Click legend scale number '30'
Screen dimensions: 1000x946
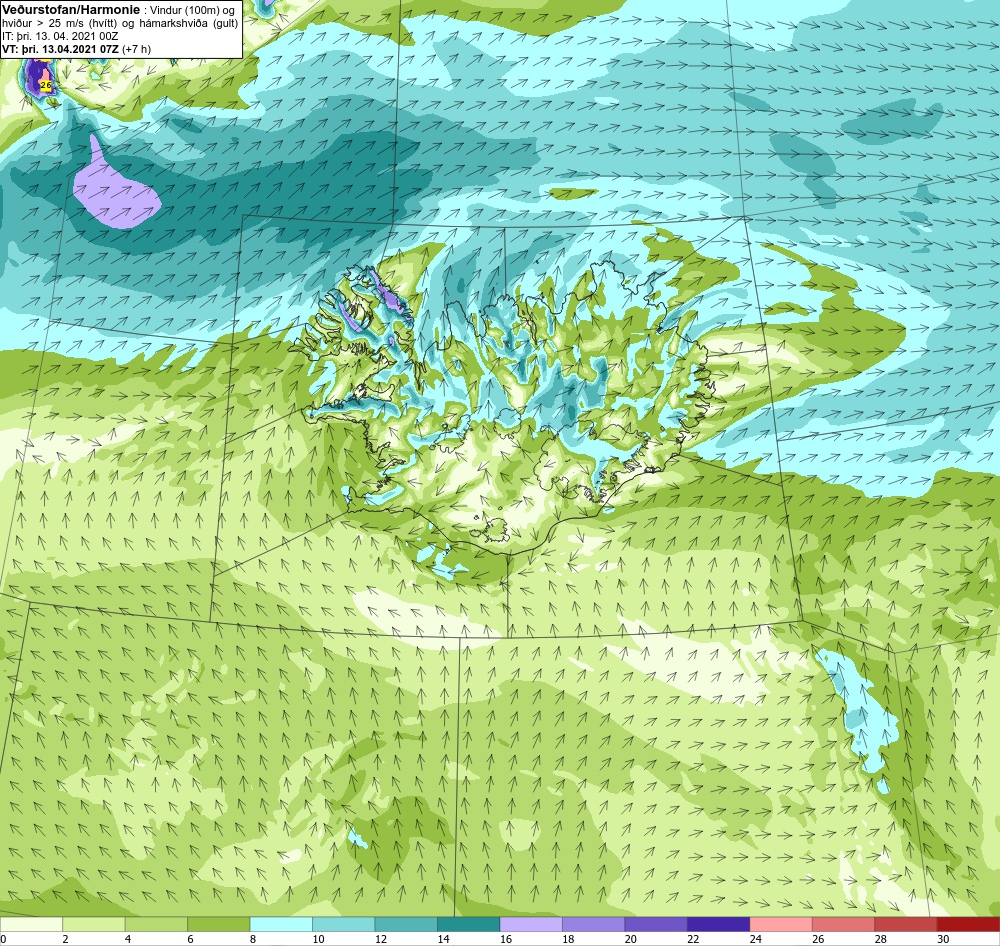pos(943,938)
